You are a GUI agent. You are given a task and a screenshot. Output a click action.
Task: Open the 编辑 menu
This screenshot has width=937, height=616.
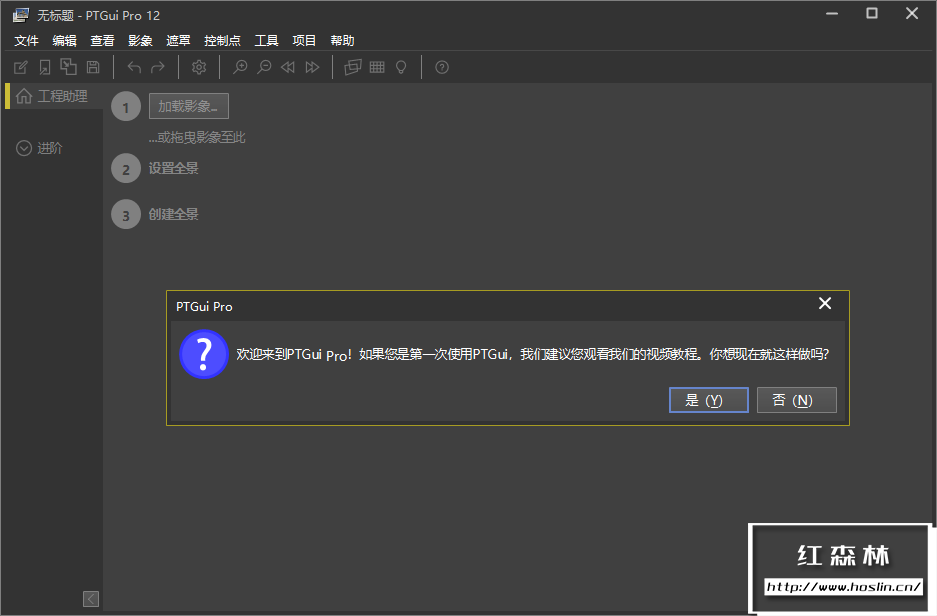(64, 41)
